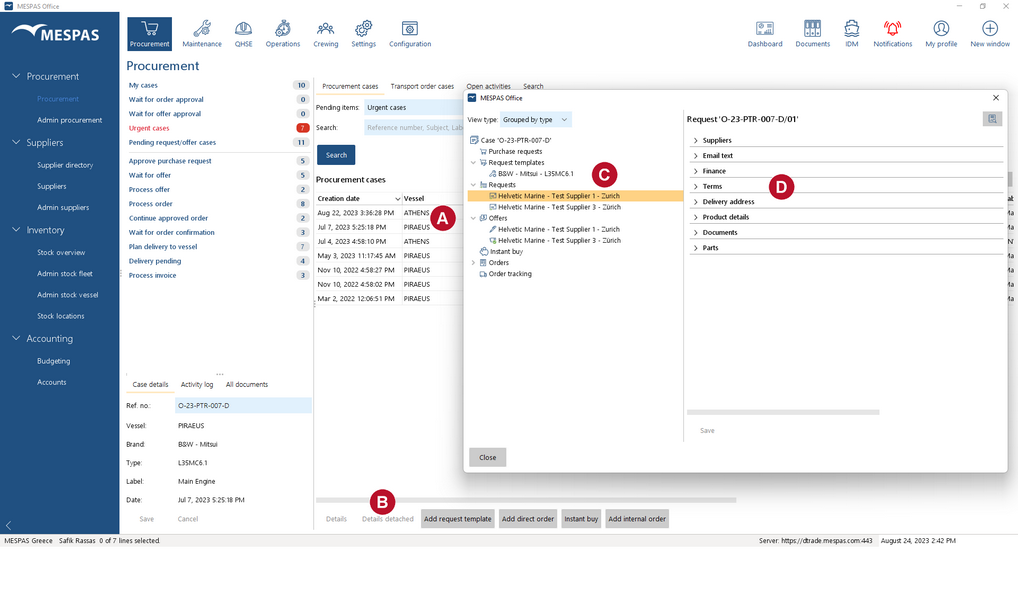The width and height of the screenshot is (1018, 601).
Task: Open the IDM icon
Action: pyautogui.click(x=851, y=34)
